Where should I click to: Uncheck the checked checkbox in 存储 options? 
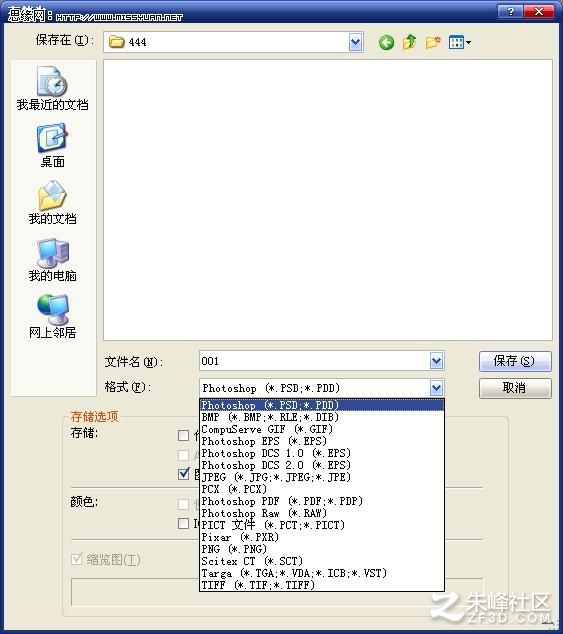coord(184,473)
